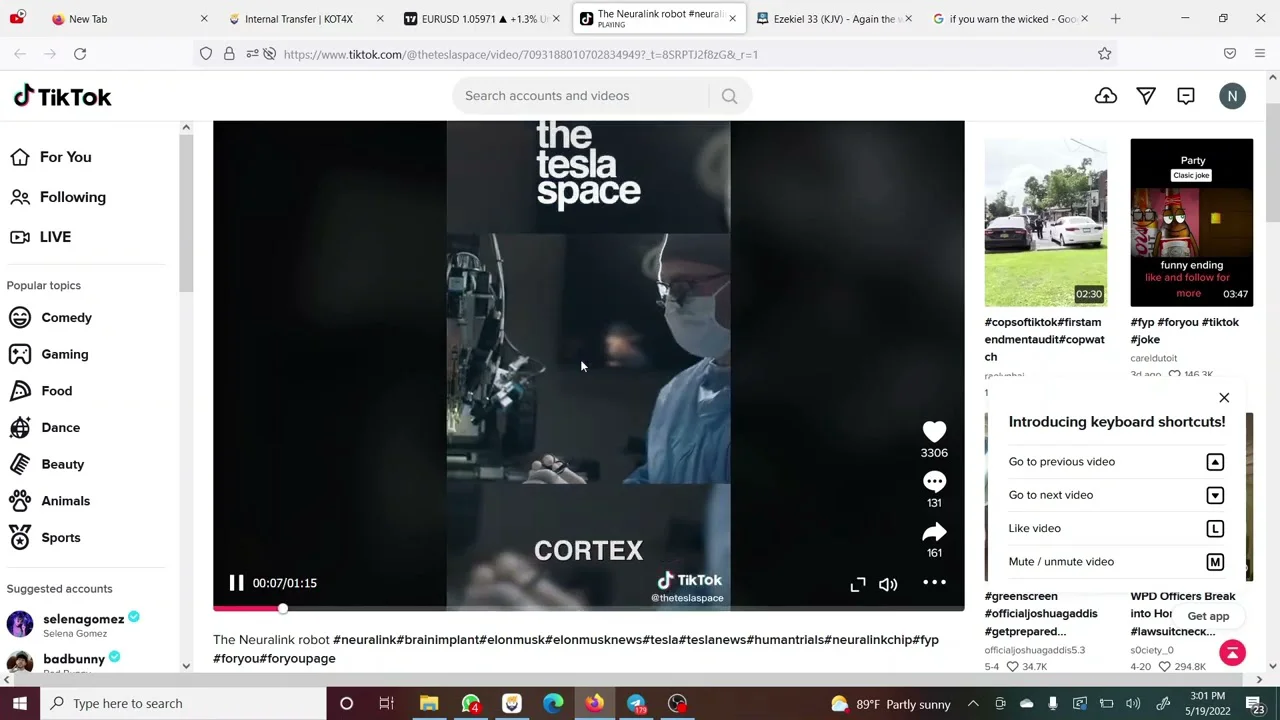Switch to the Internal Transfer KOT4X tab
The width and height of the screenshot is (1280, 720).
coord(305,19)
